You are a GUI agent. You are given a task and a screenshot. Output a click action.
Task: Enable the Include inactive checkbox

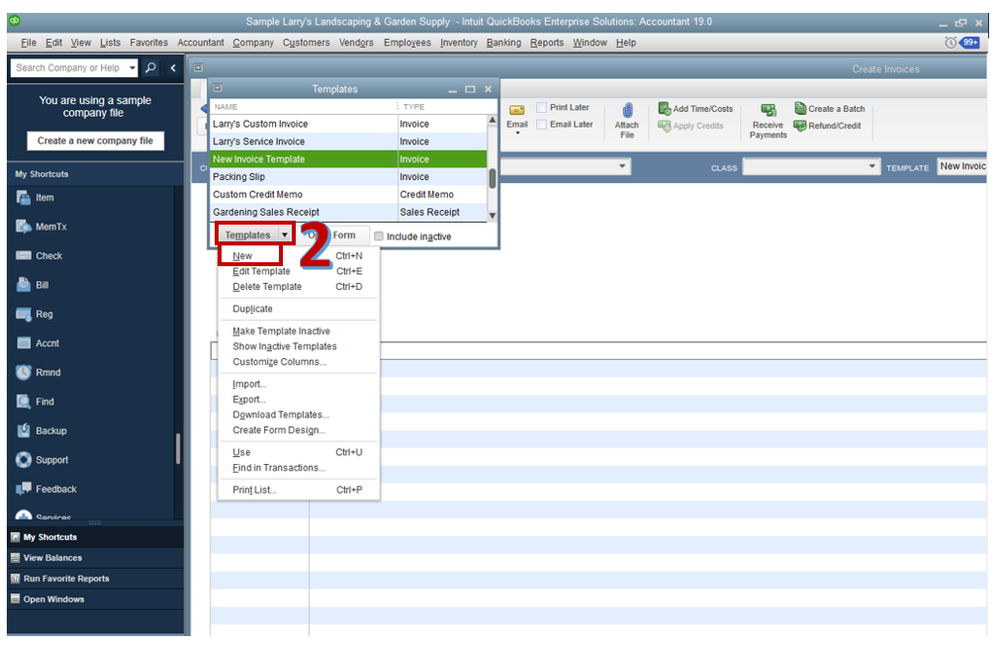pyautogui.click(x=379, y=237)
